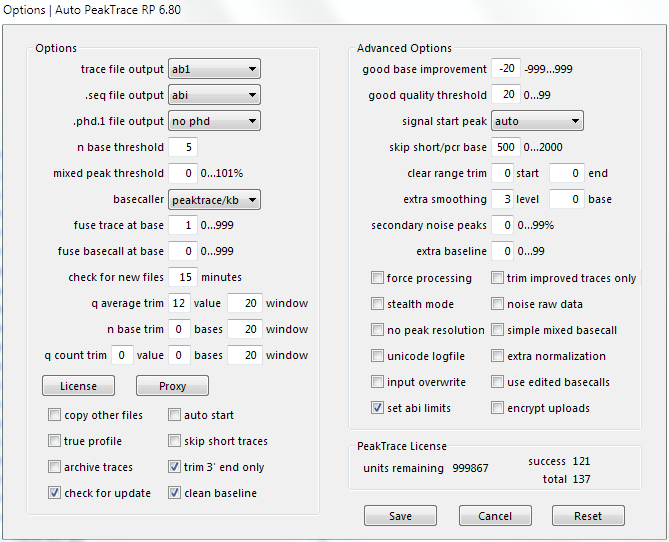The image size is (669, 542).
Task: Click the check for new files minutes field
Action: (183, 277)
